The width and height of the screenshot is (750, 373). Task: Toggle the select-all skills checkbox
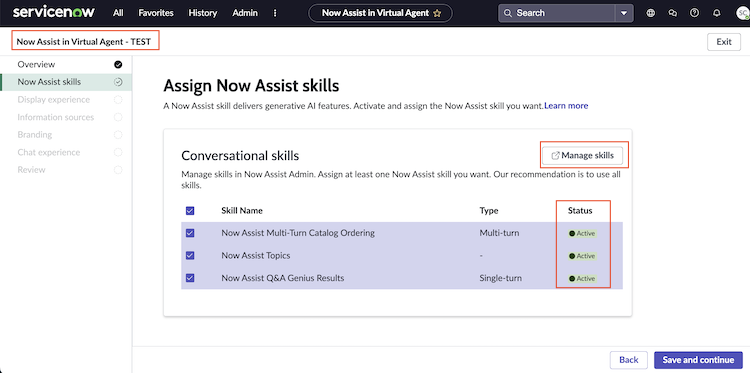(190, 210)
